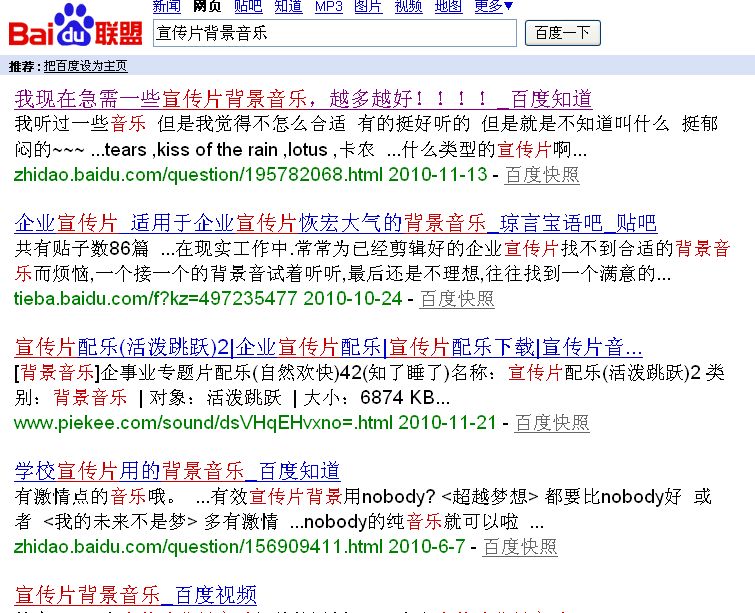View 百度快照 of the tieba.baidu.com result

pyautogui.click(x=456, y=299)
